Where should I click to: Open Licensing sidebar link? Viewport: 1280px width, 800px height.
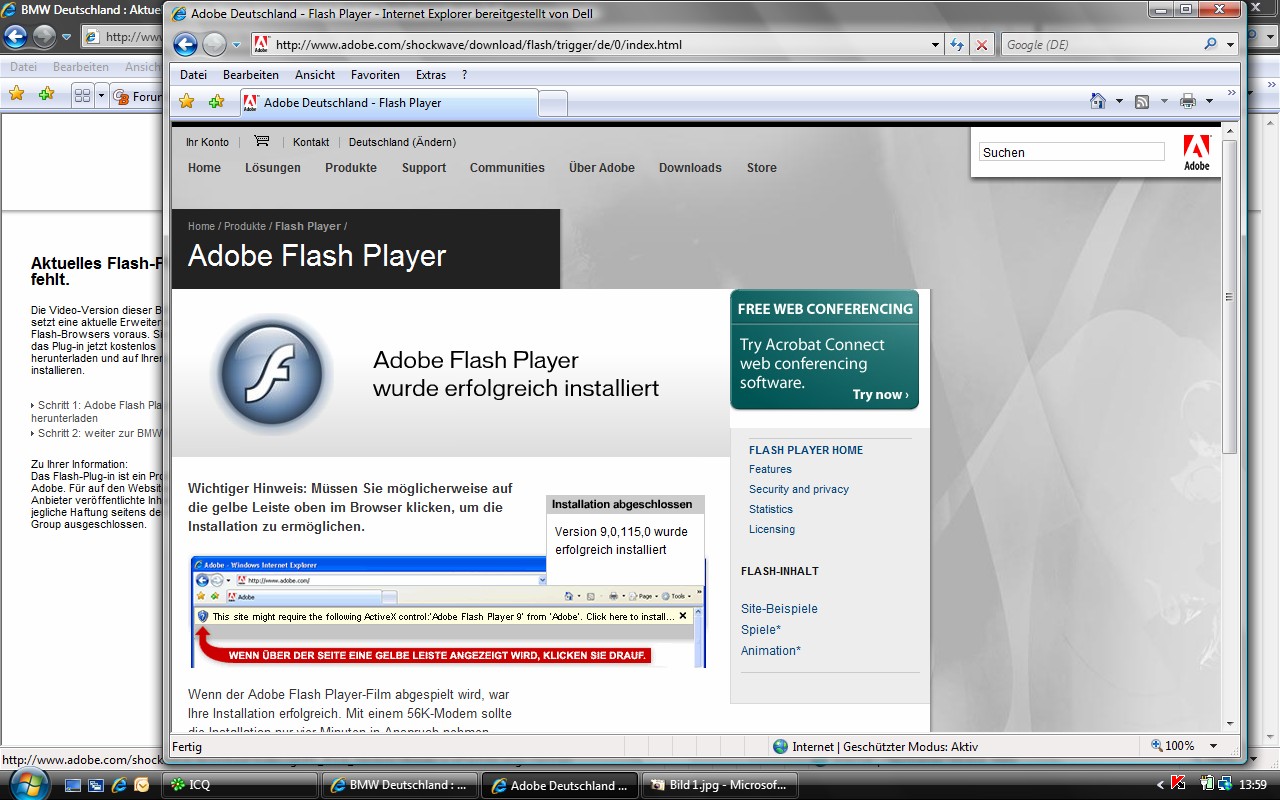(x=772, y=529)
